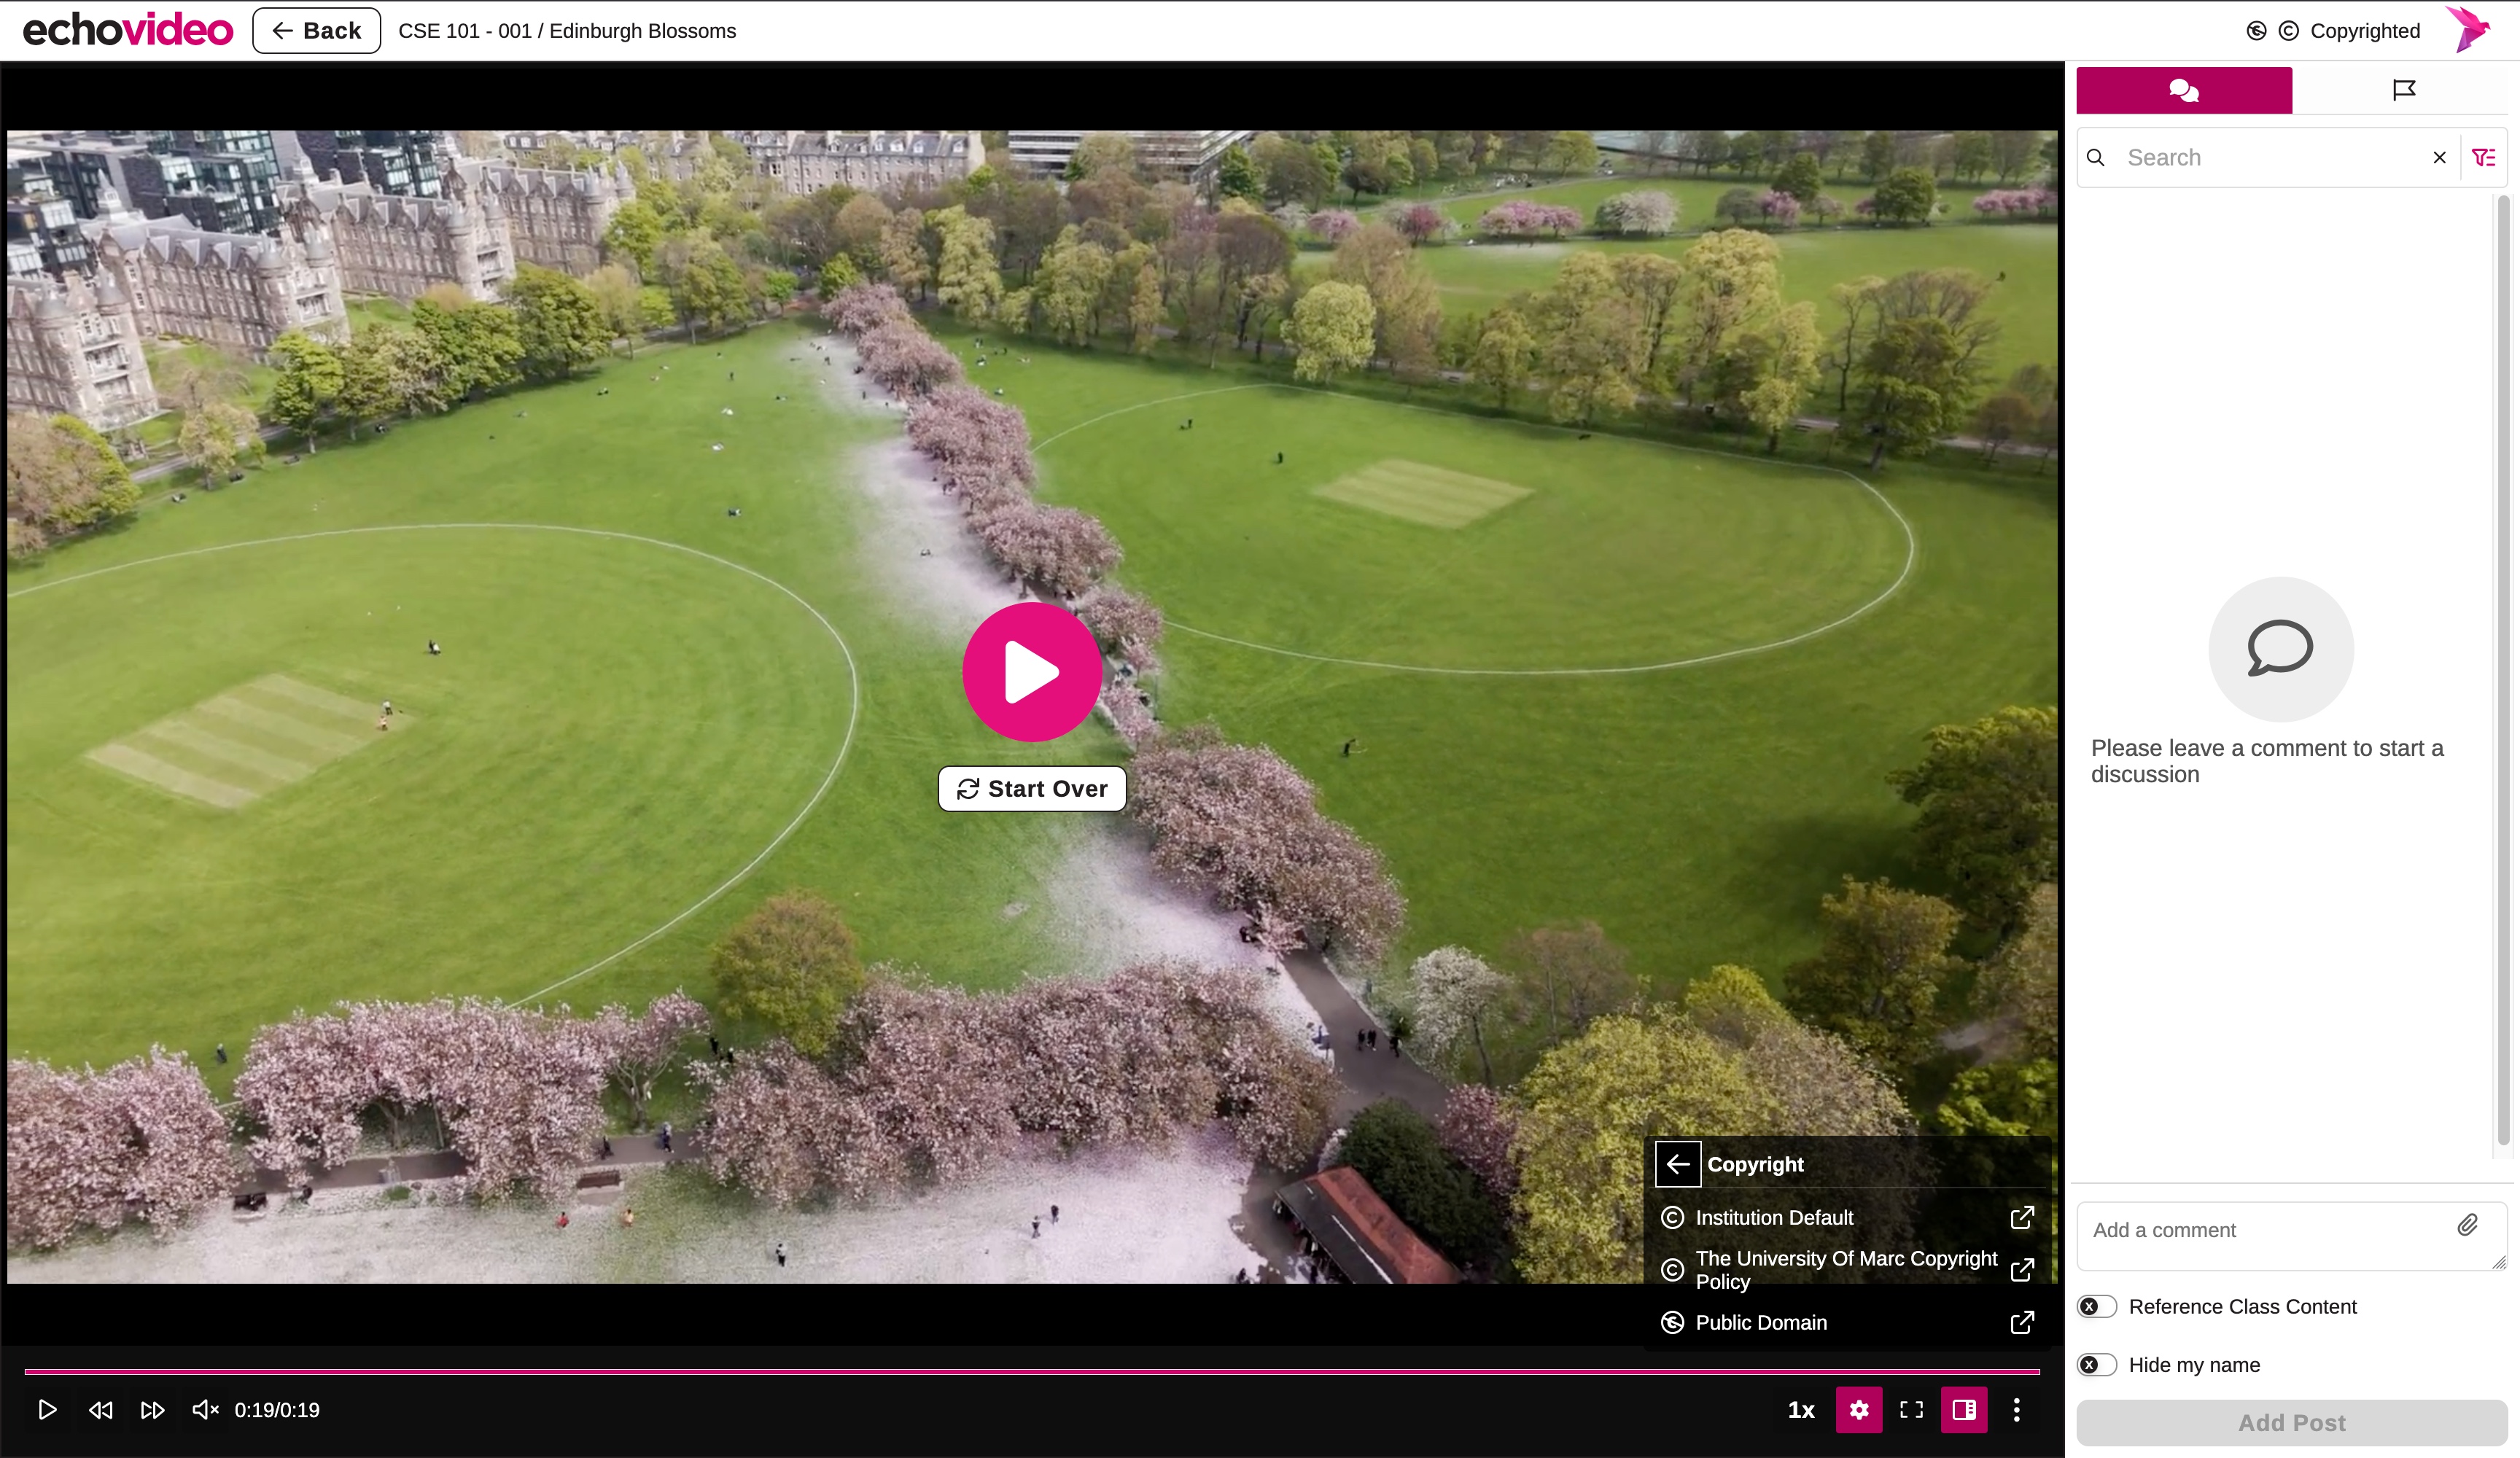Click the large pink play button
The height and width of the screenshot is (1458, 2520).
click(1032, 672)
